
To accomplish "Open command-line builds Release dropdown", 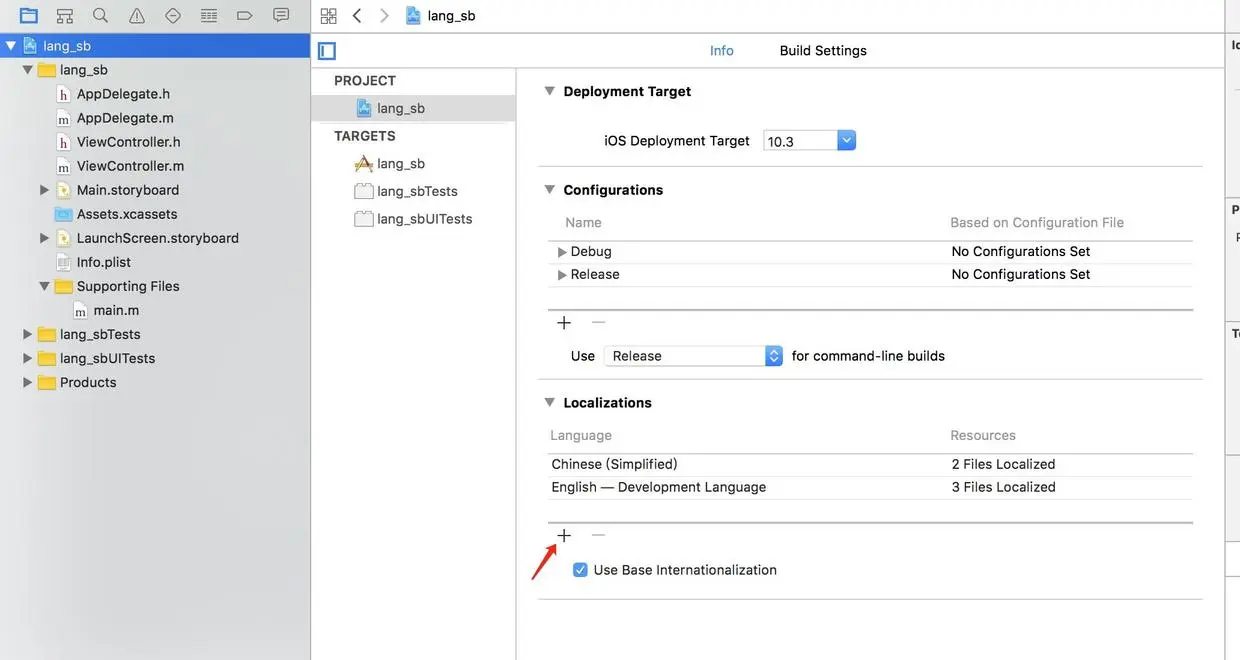I will click(x=693, y=356).
